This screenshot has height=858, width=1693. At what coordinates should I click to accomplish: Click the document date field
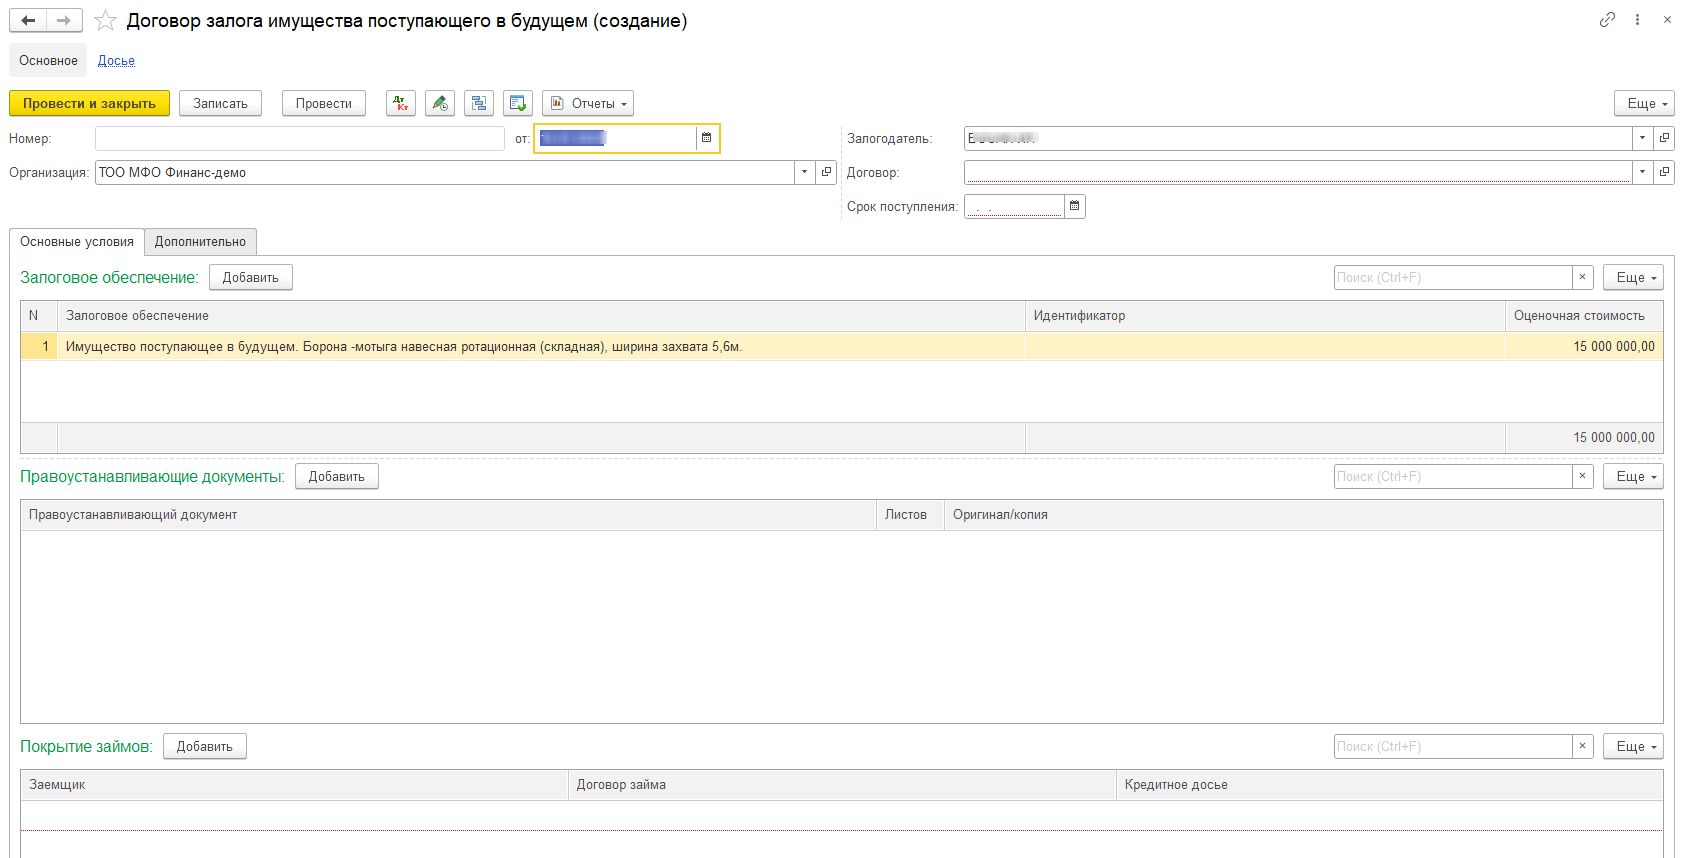616,138
